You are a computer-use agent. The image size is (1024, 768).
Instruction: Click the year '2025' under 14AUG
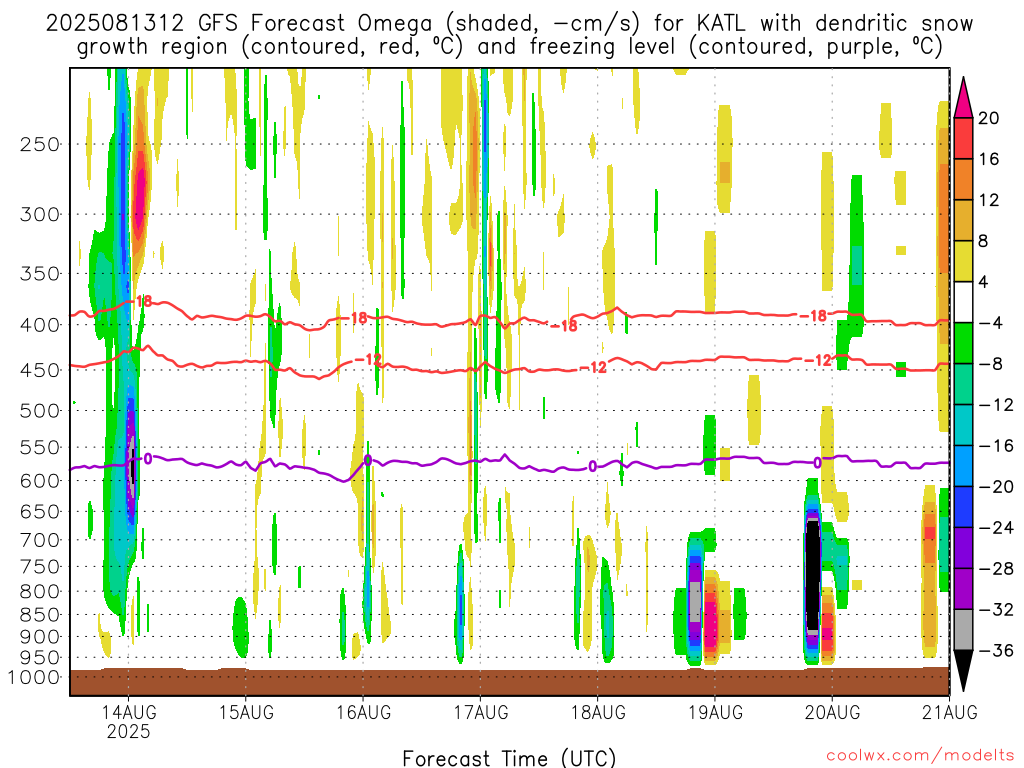point(129,731)
